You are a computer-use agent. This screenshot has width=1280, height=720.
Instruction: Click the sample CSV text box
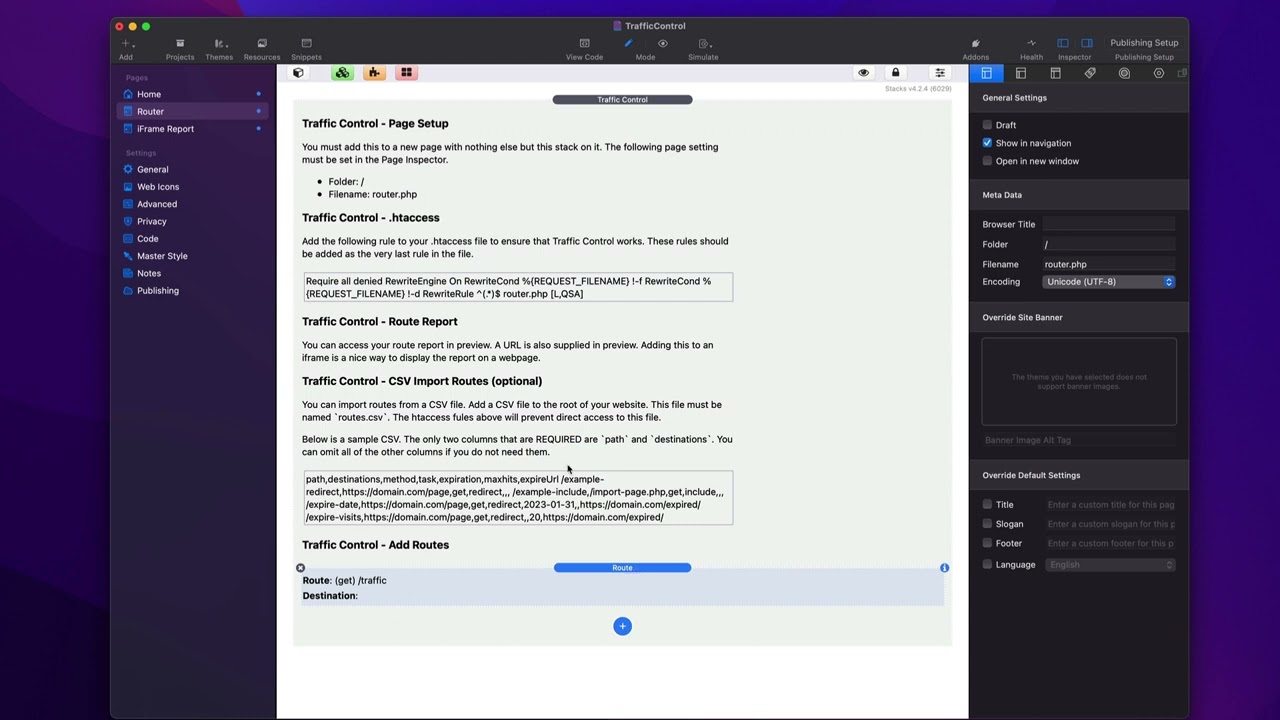[x=518, y=498]
